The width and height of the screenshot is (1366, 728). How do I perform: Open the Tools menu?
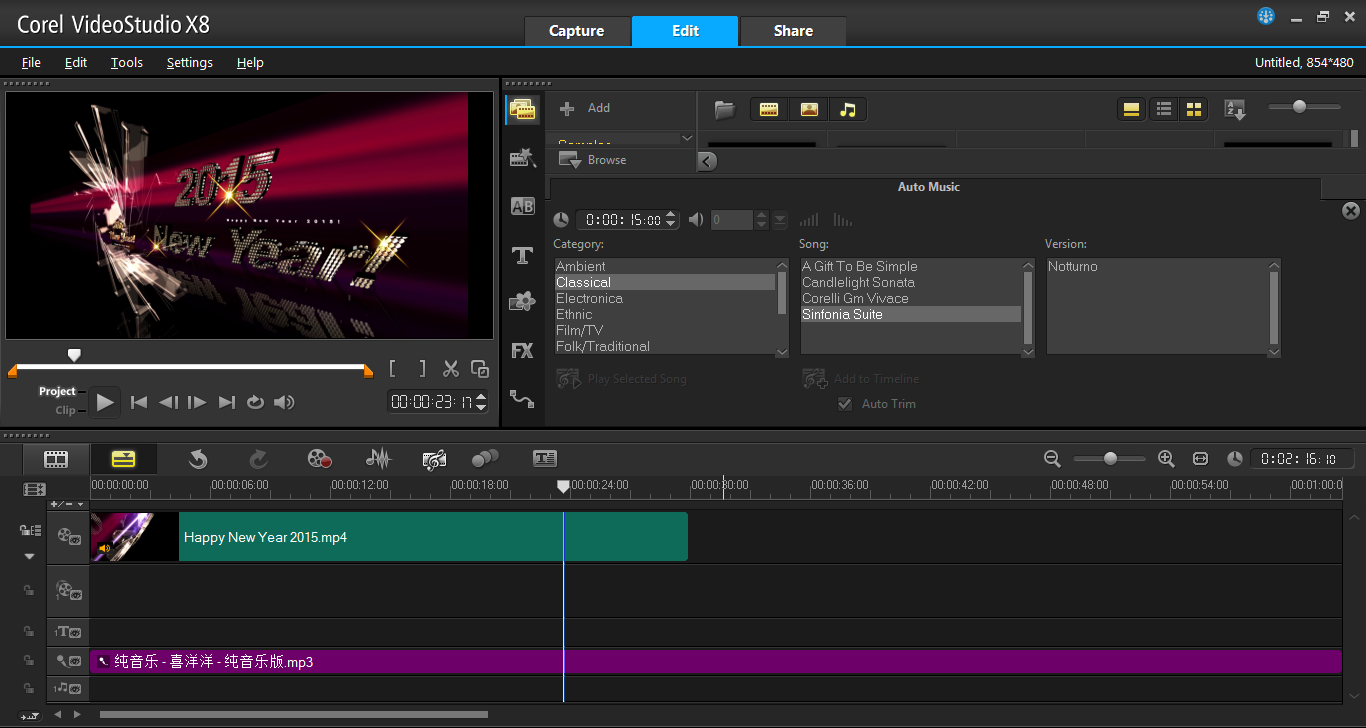pos(127,62)
